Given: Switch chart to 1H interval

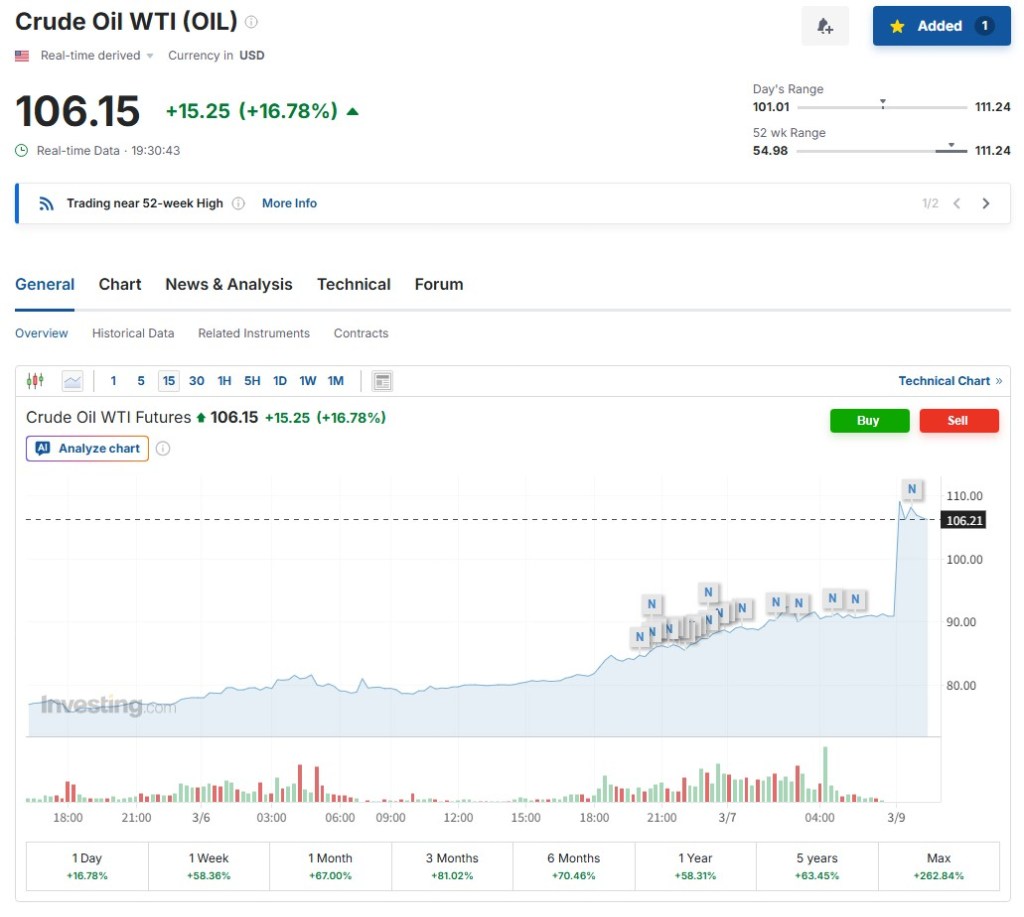Looking at the screenshot, I should (x=224, y=381).
